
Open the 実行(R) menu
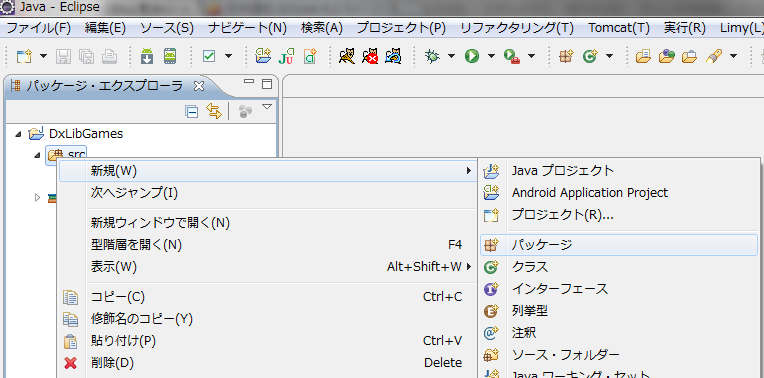[685, 27]
